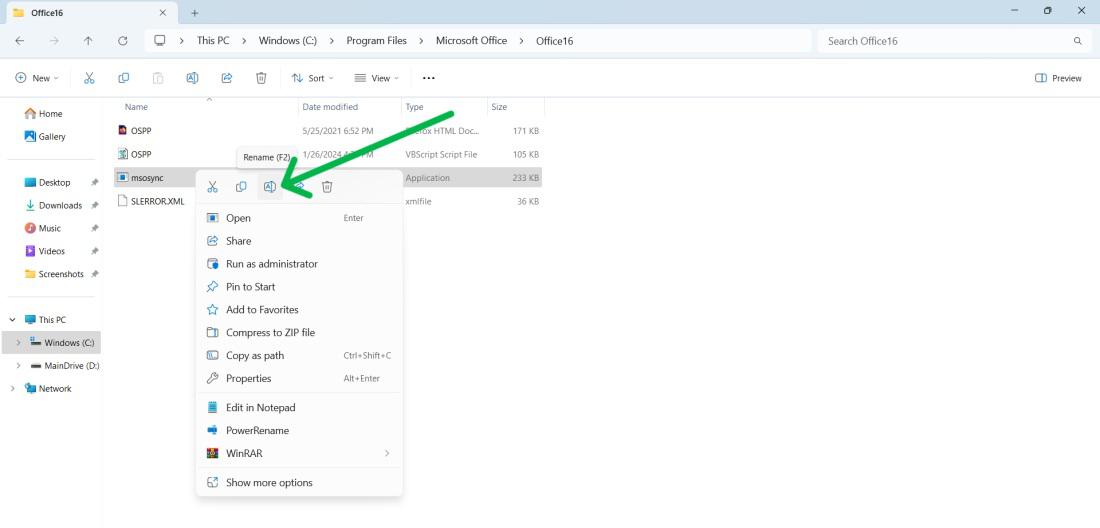This screenshot has width=1100, height=528.
Task: Click Program Files in the address path
Action: coord(377,41)
